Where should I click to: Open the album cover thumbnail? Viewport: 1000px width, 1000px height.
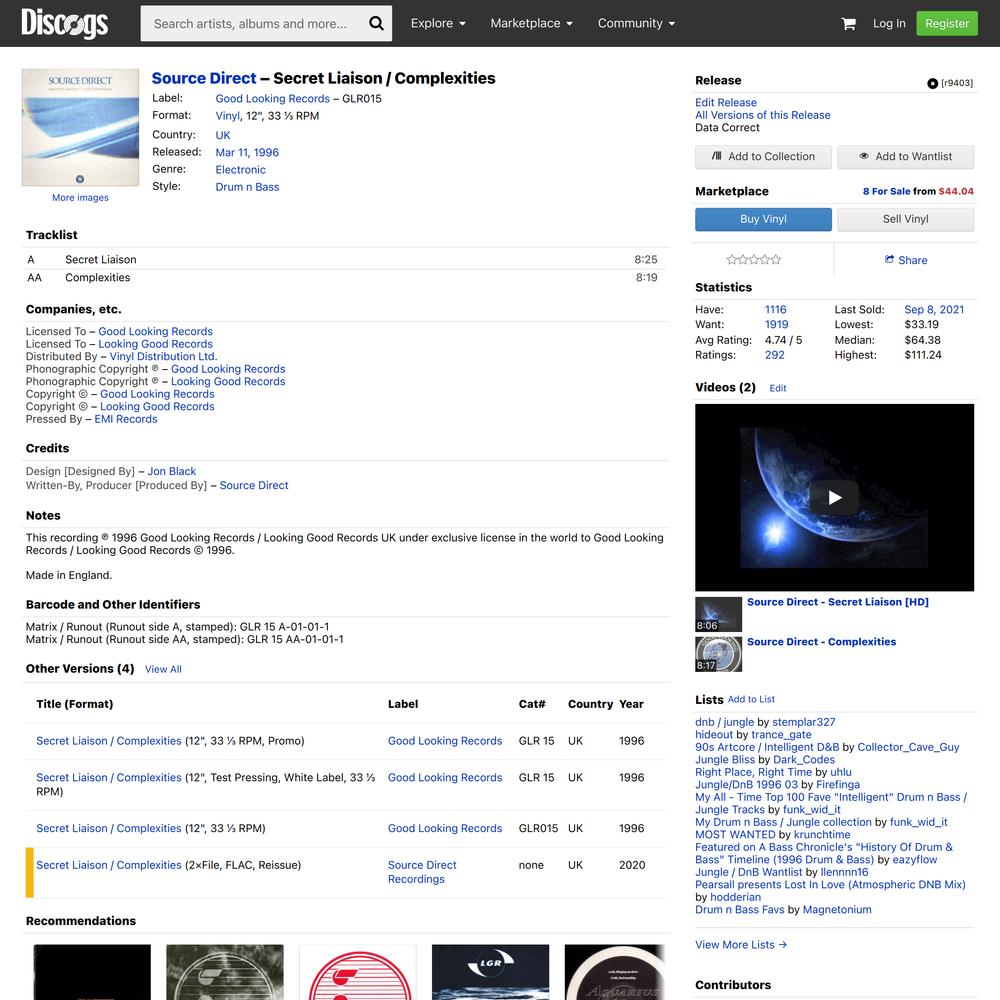tap(80, 128)
